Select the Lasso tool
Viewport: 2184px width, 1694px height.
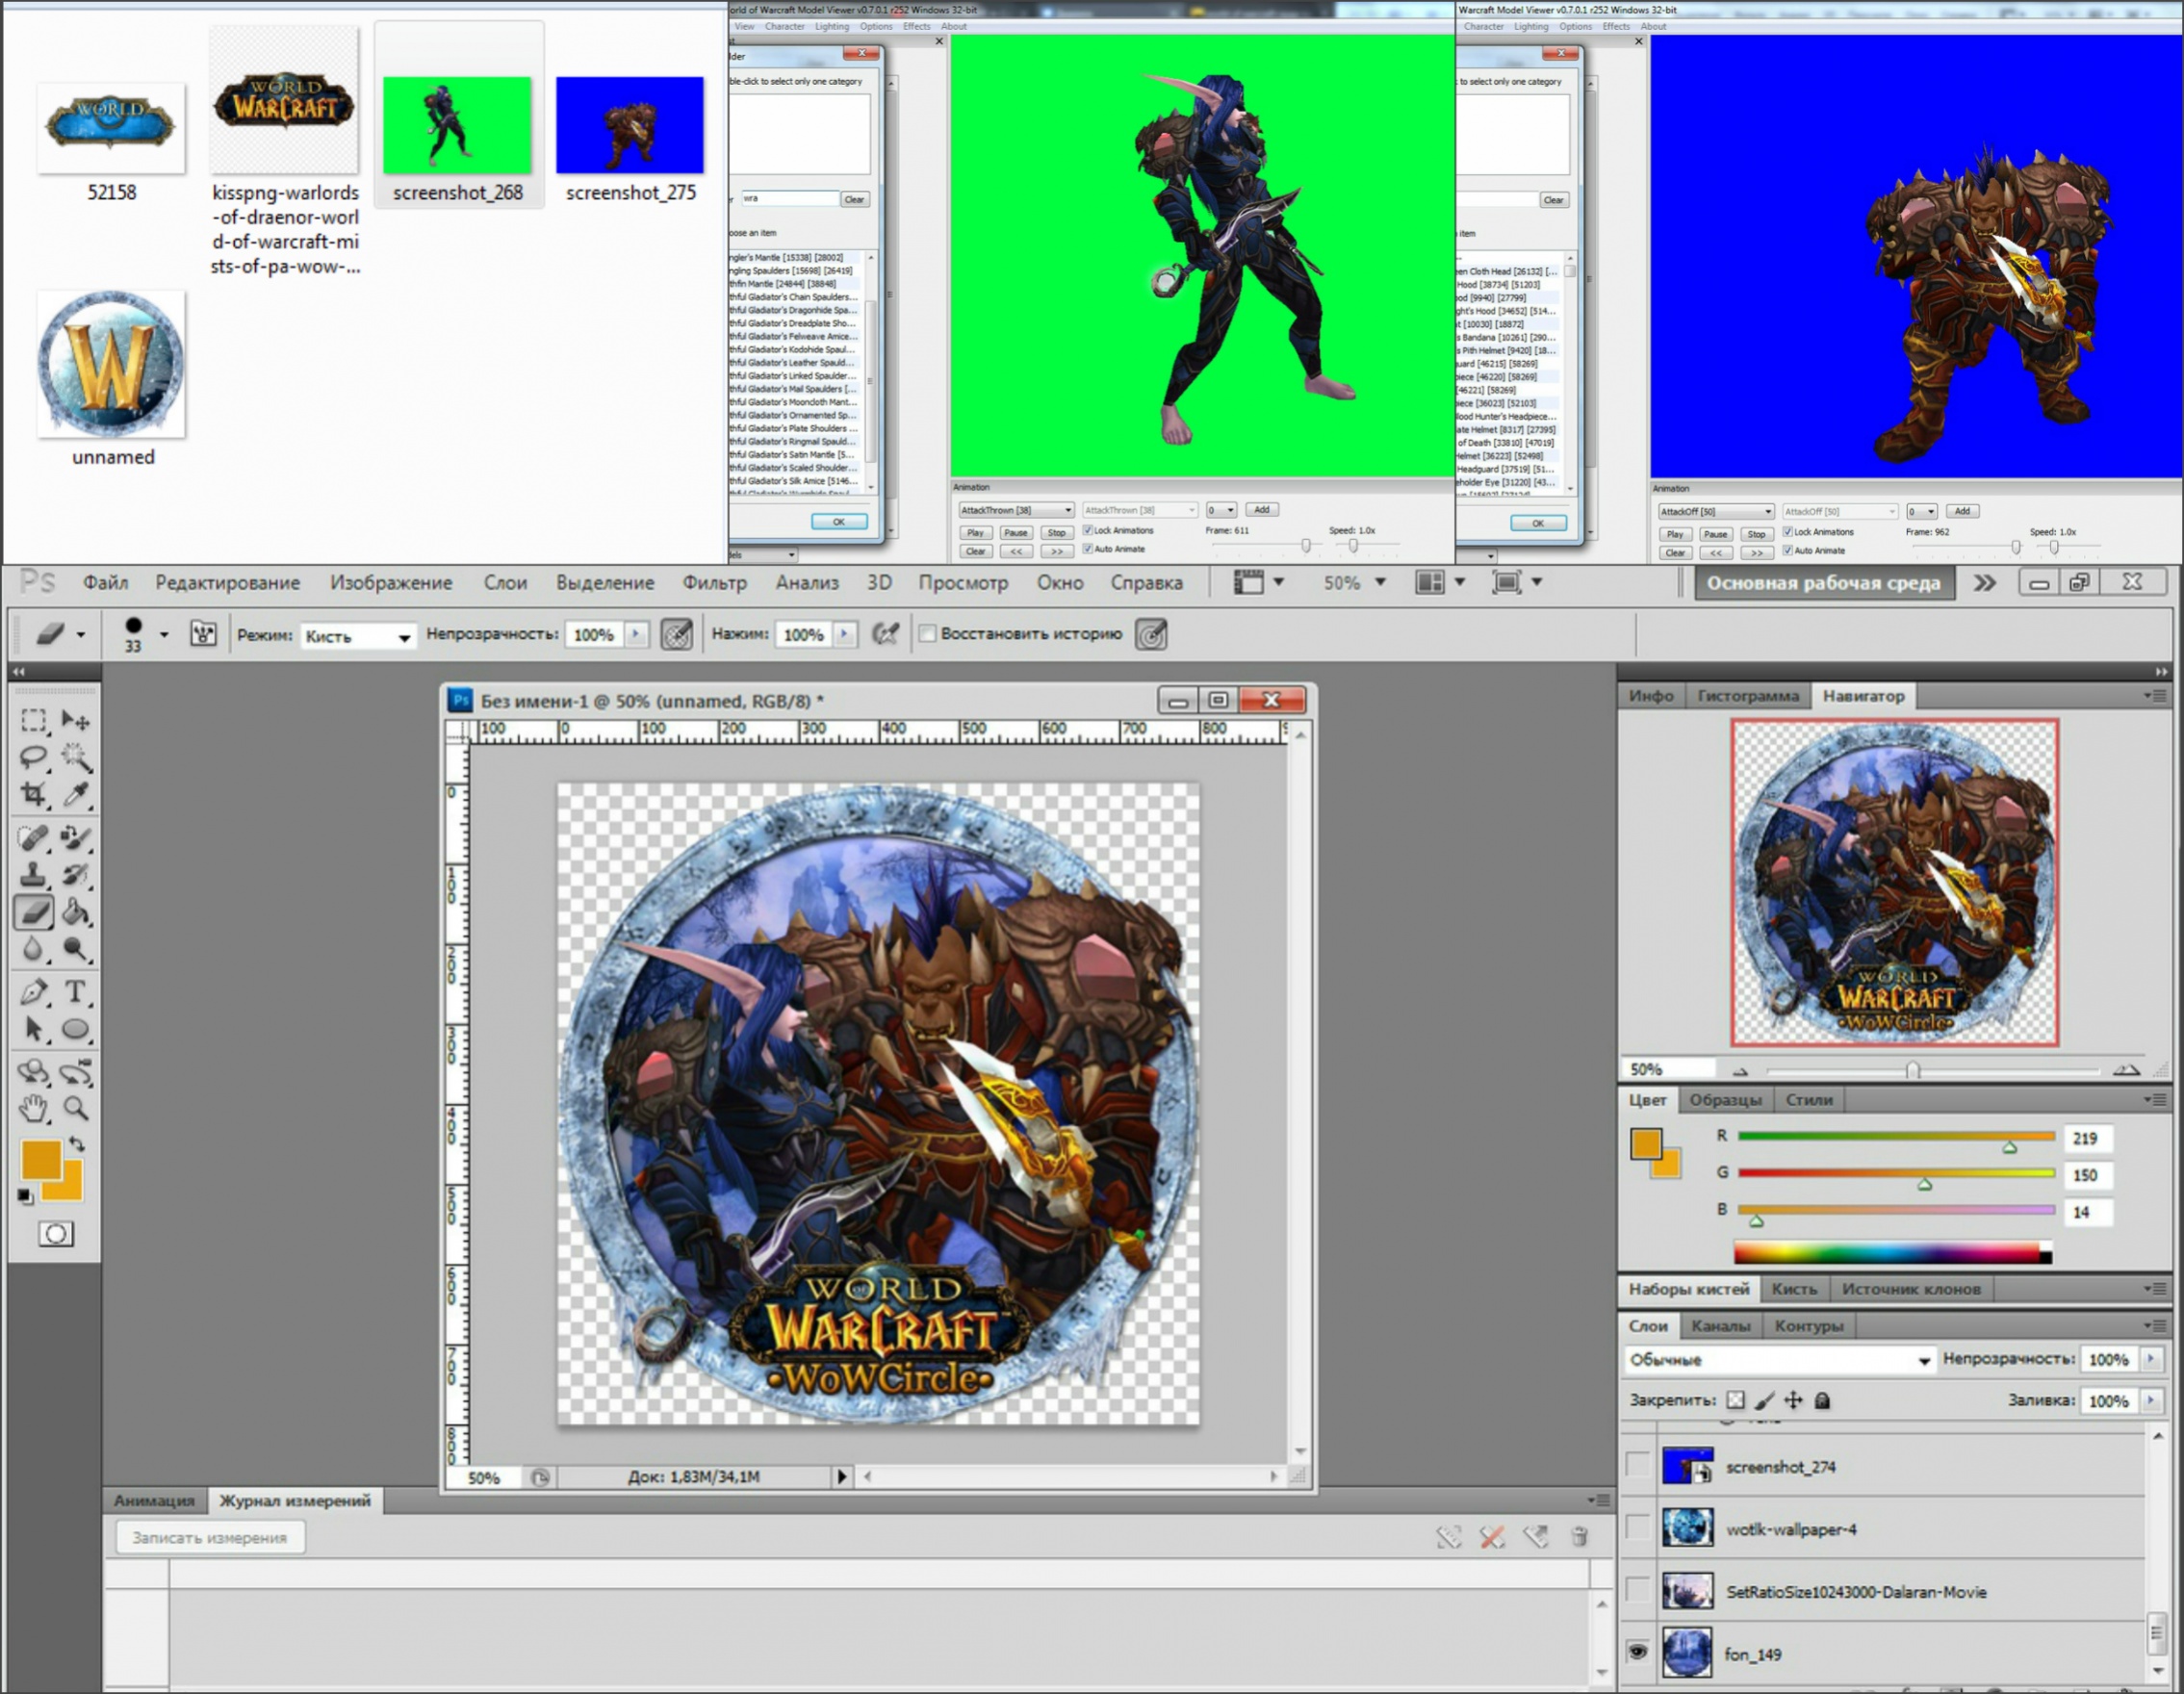pyautogui.click(x=33, y=756)
